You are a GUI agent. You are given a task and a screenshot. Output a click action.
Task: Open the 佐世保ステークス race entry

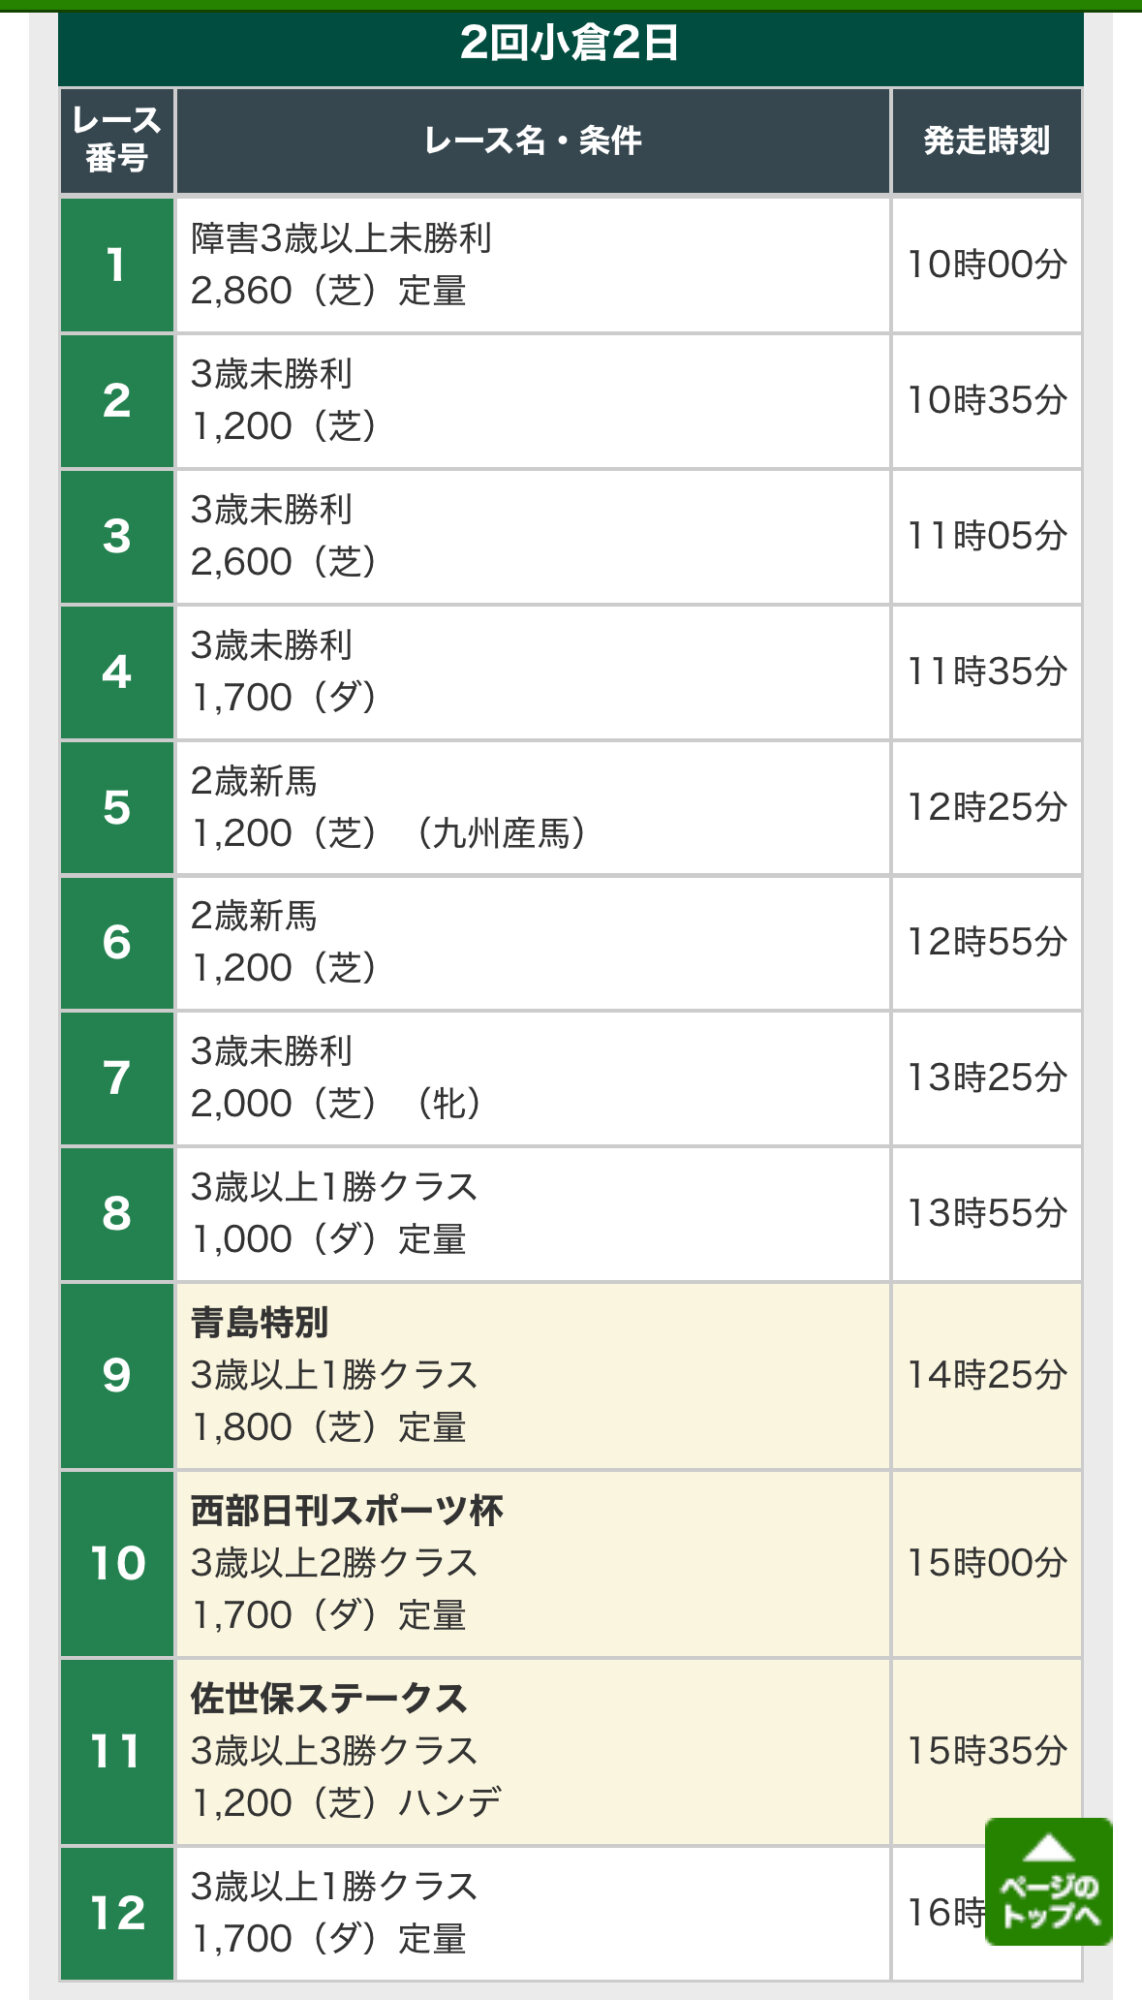[533, 1752]
